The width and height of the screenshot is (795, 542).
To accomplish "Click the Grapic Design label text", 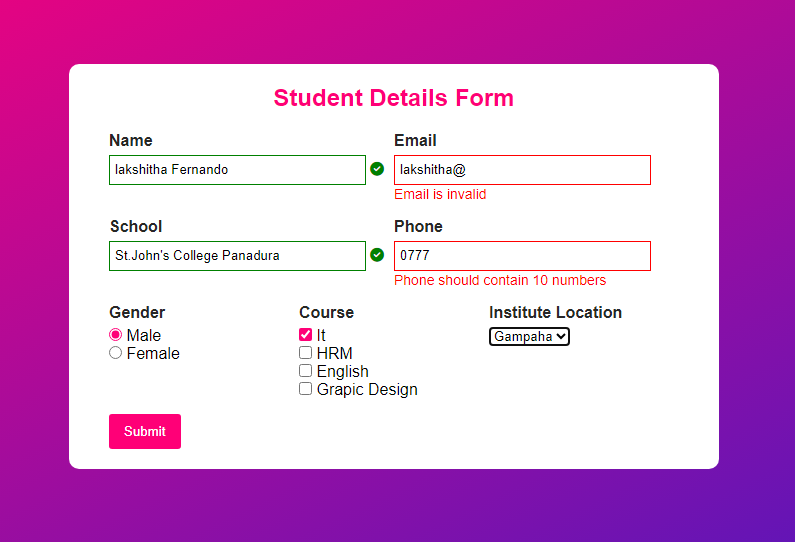I will 367,389.
